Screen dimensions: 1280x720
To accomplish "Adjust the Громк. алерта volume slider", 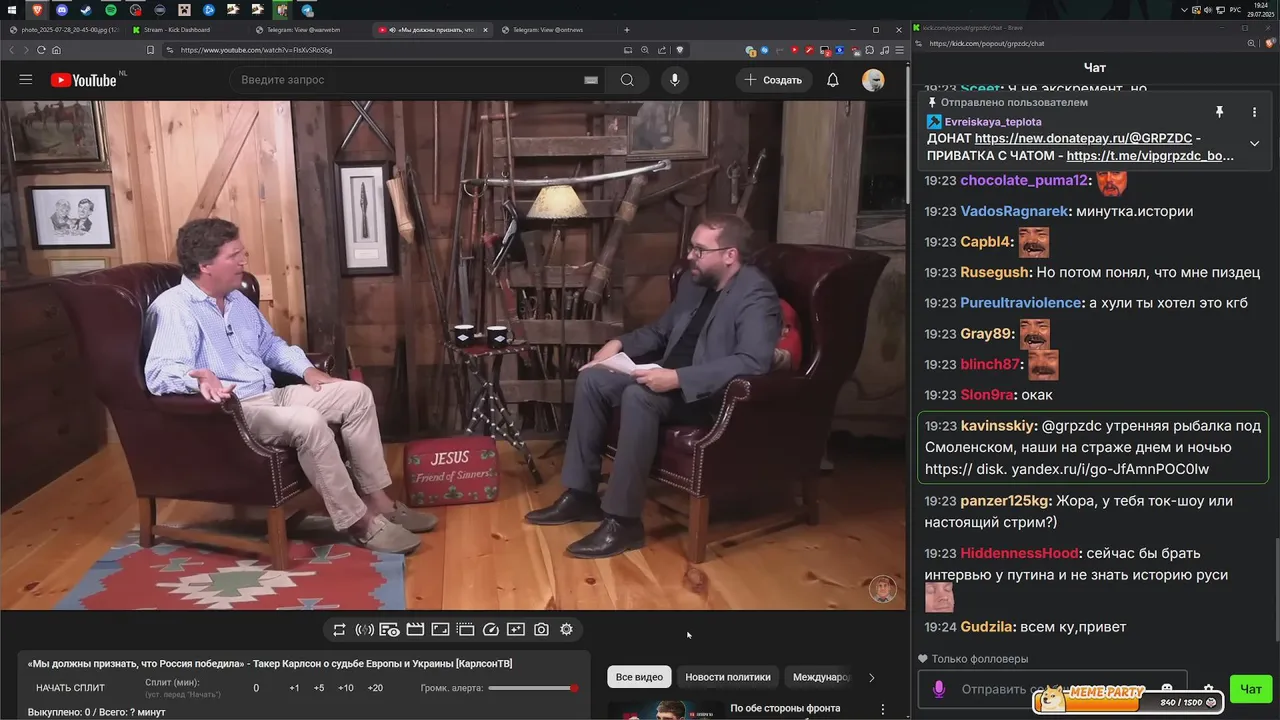I will click(x=533, y=688).
